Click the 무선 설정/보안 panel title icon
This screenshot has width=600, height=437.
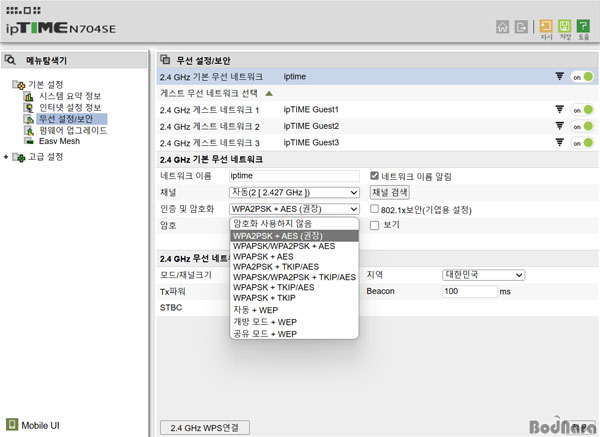(165, 59)
